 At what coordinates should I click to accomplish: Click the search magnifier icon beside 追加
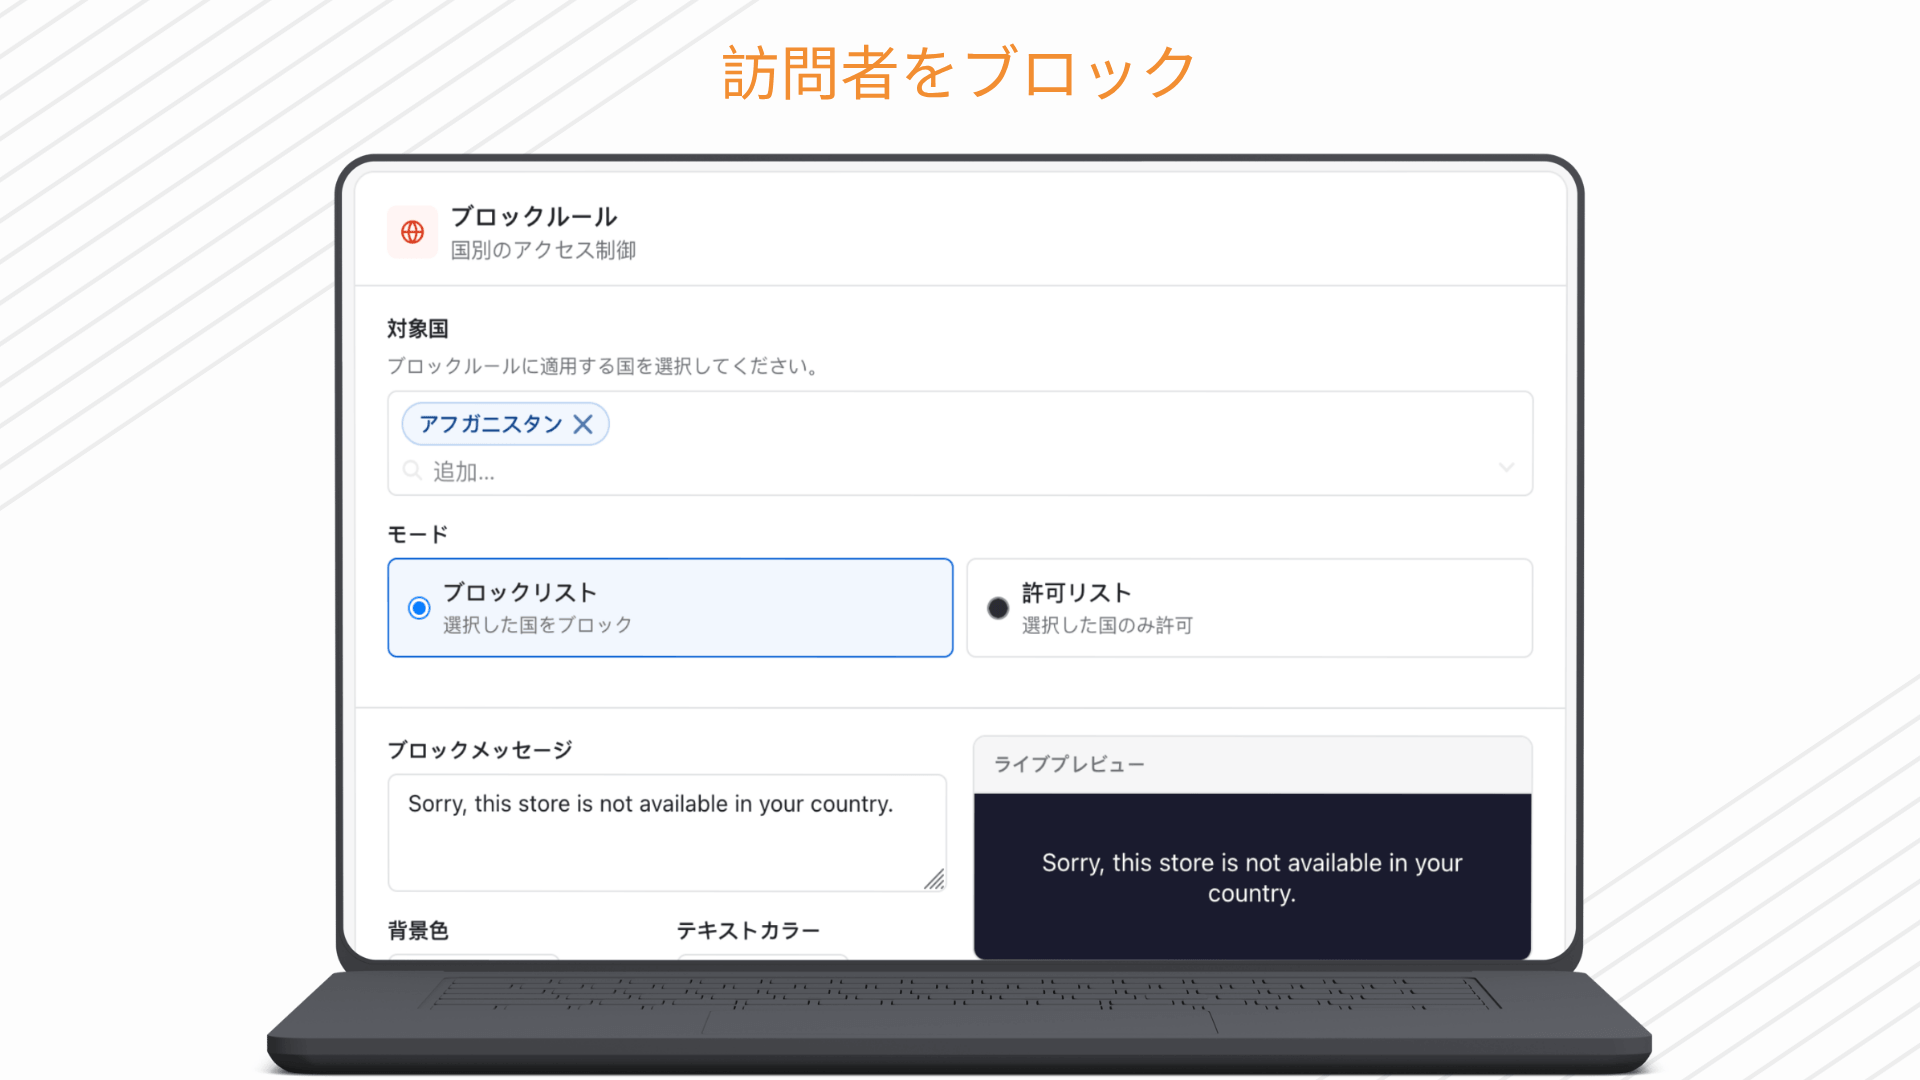(x=411, y=470)
